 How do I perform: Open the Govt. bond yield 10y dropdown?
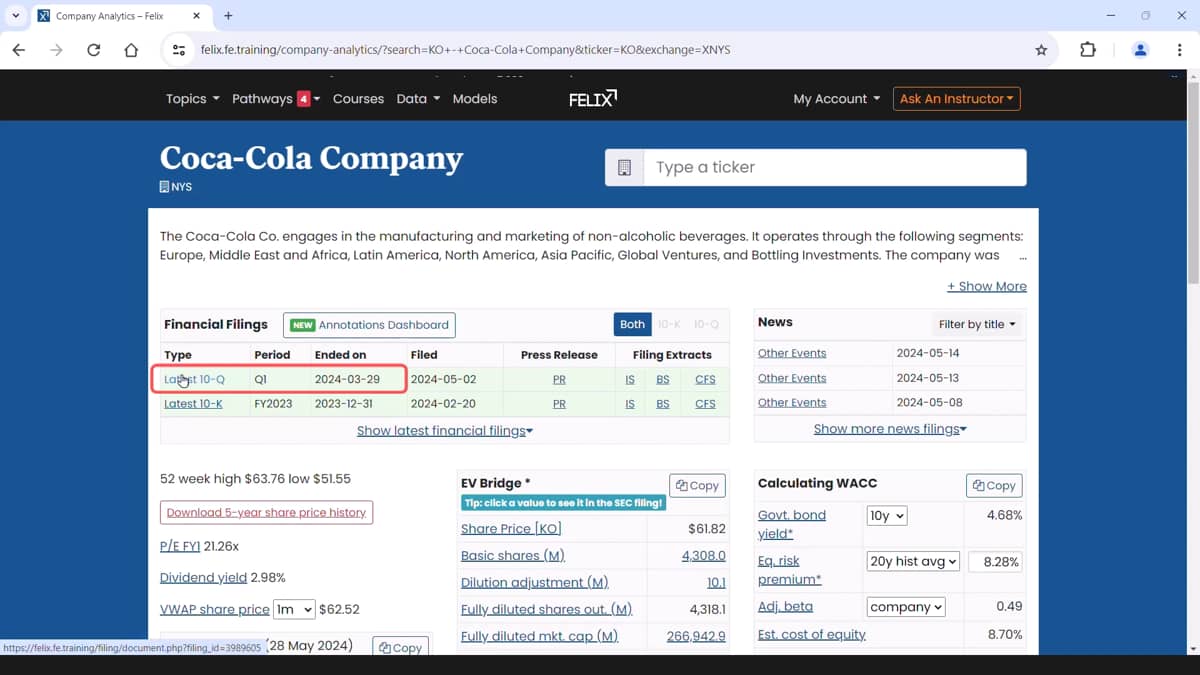(887, 516)
